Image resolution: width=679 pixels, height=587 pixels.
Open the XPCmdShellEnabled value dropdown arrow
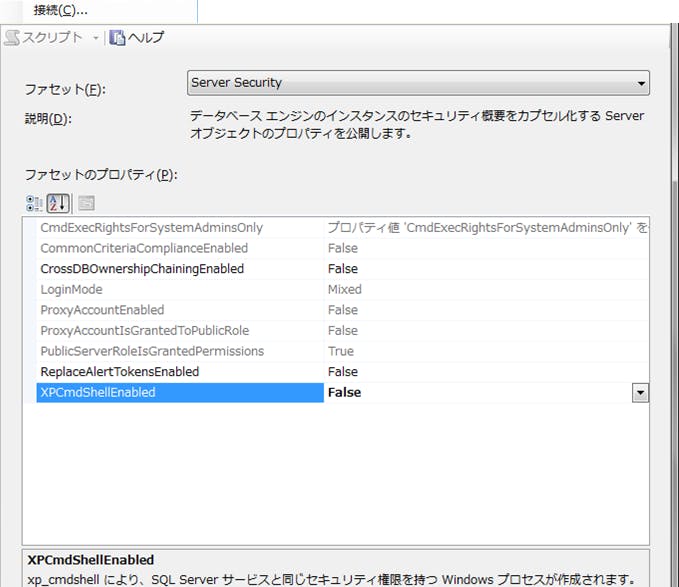pyautogui.click(x=640, y=393)
